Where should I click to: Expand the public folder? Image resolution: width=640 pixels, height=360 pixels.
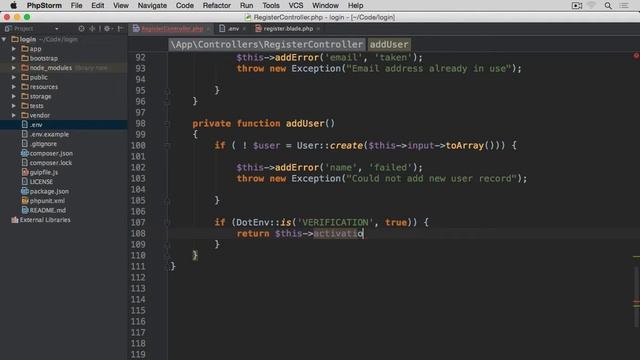click(x=14, y=77)
